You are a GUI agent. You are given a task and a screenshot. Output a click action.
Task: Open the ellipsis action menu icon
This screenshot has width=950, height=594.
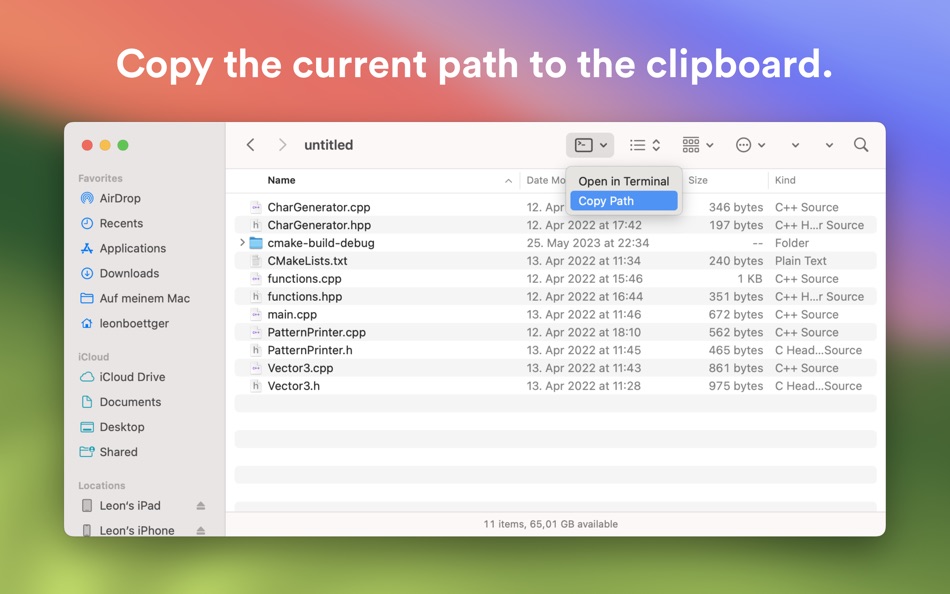(x=743, y=145)
